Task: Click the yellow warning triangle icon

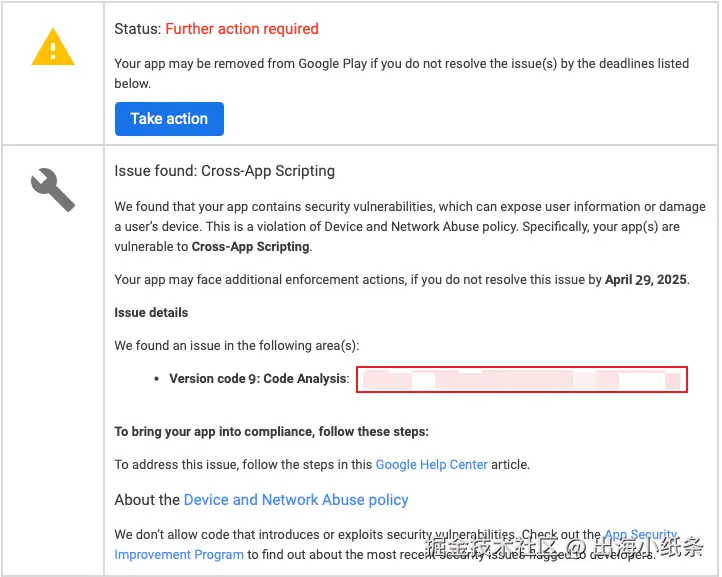Action: click(x=52, y=47)
